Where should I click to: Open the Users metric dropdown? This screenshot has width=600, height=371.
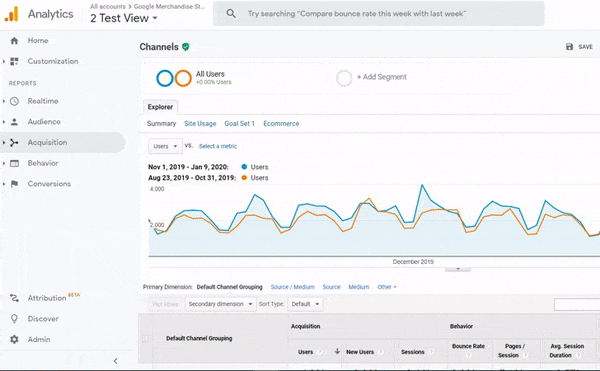point(165,146)
